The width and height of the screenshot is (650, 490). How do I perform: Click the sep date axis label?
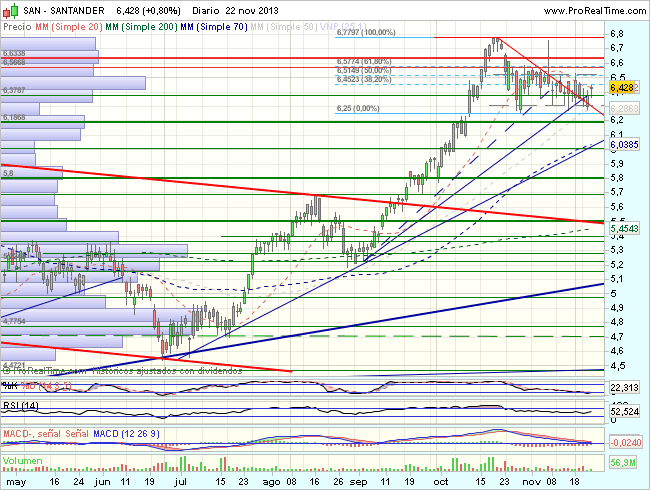(359, 482)
